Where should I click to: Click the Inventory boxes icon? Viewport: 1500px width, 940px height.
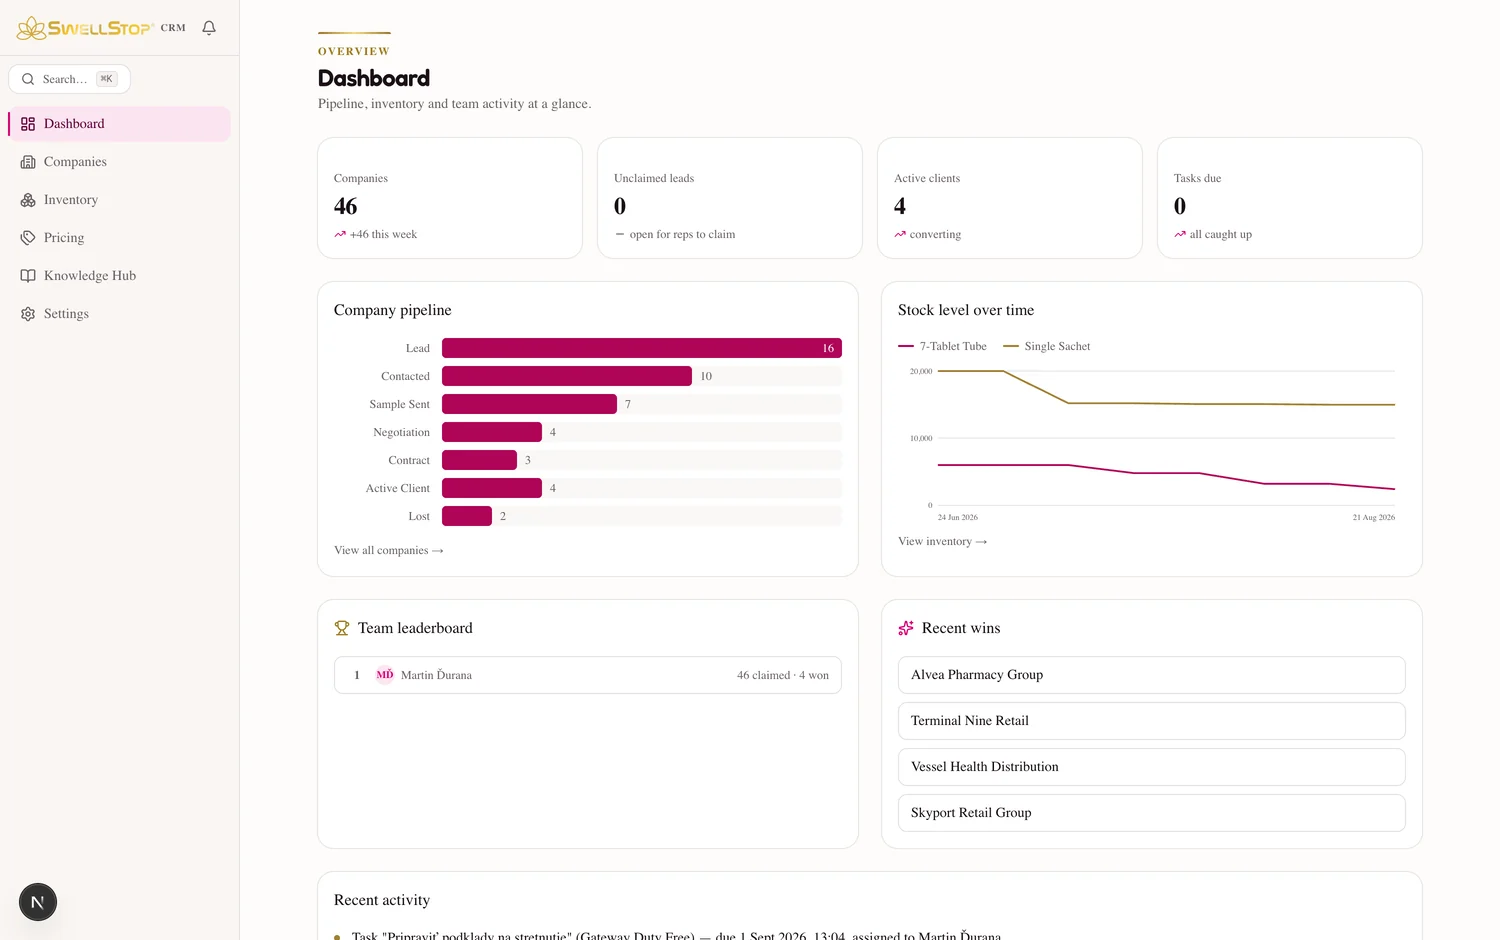(x=28, y=200)
